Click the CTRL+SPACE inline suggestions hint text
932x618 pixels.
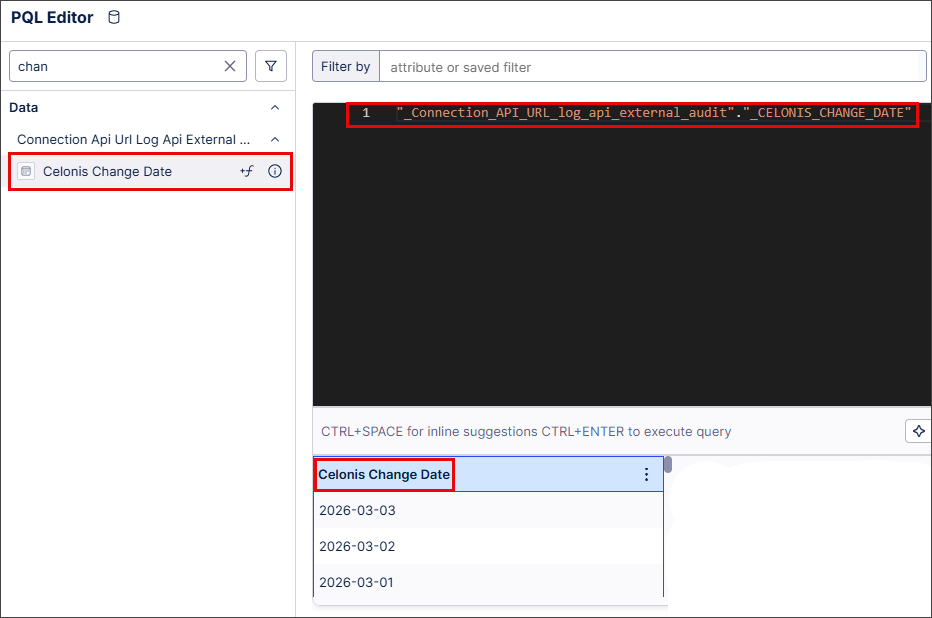[x=526, y=431]
